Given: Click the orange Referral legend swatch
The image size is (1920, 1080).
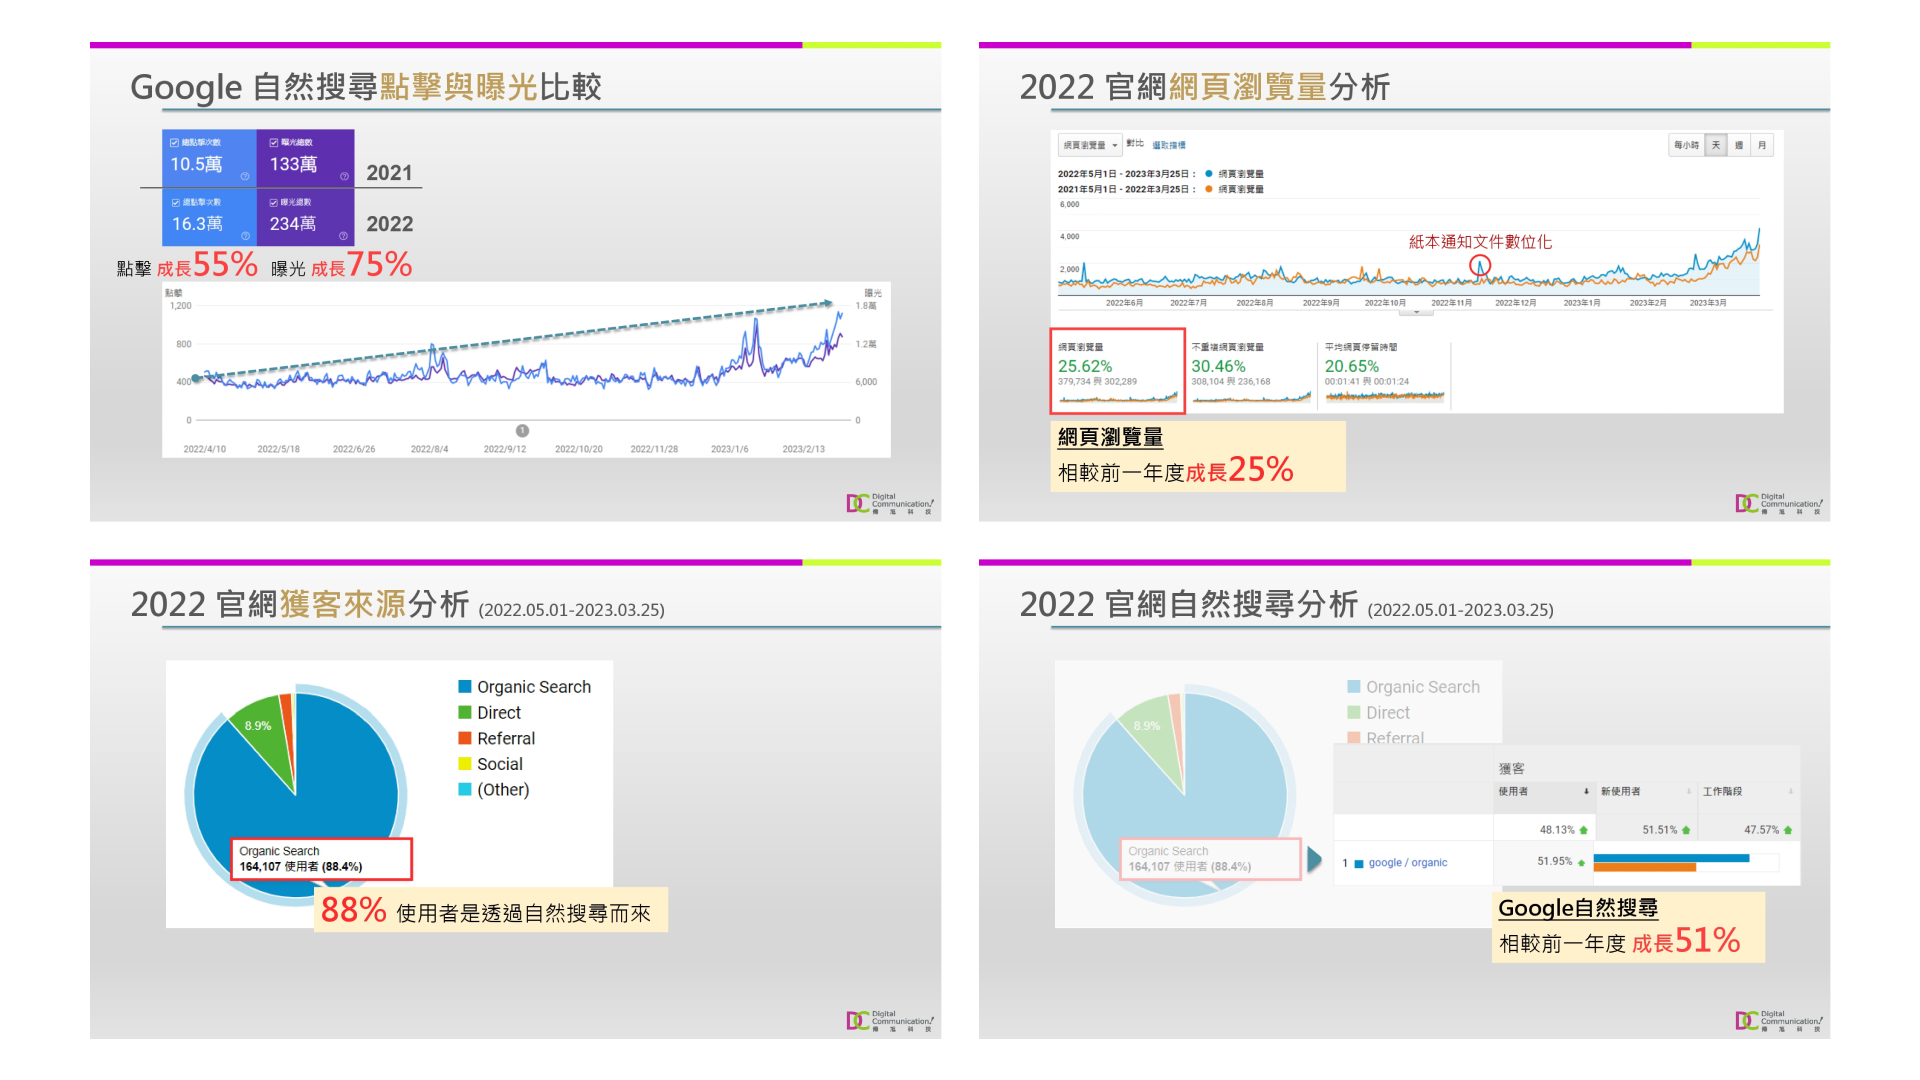Looking at the screenshot, I should coord(465,738).
